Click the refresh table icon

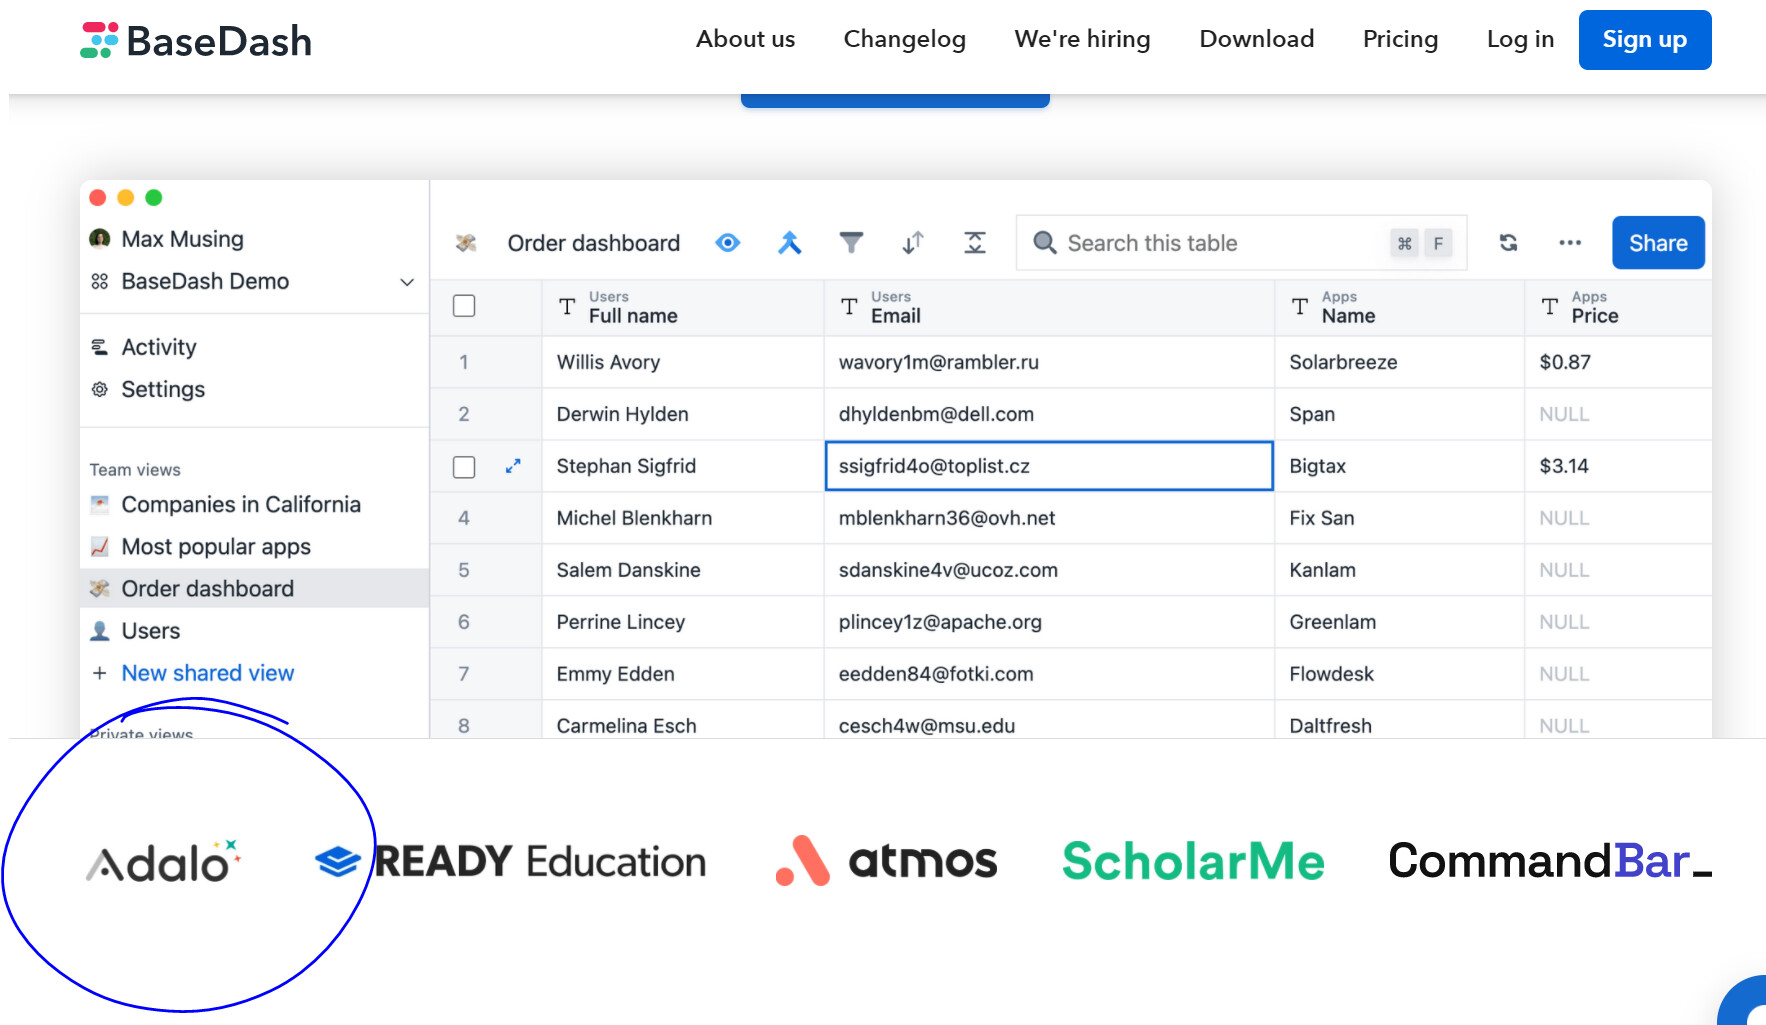tap(1508, 243)
